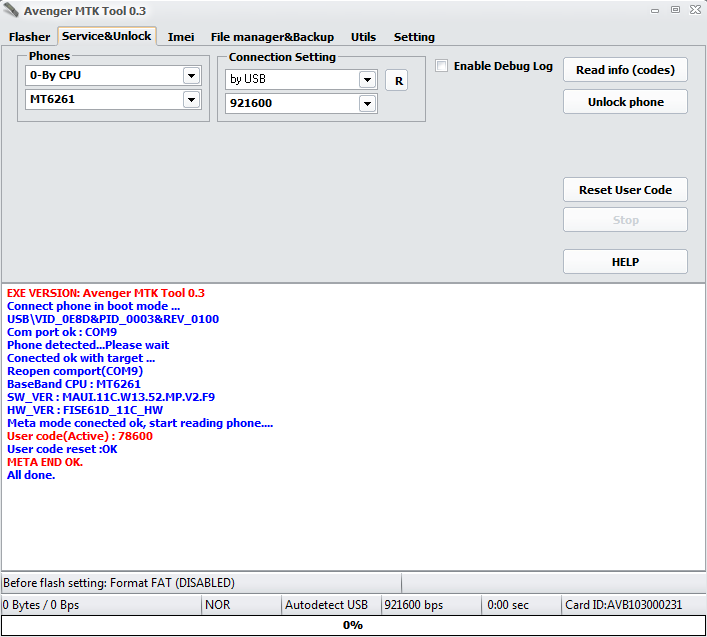707x637 pixels.
Task: Click the '0 Bytes / 0 Bps' status cell
Action: click(x=101, y=605)
